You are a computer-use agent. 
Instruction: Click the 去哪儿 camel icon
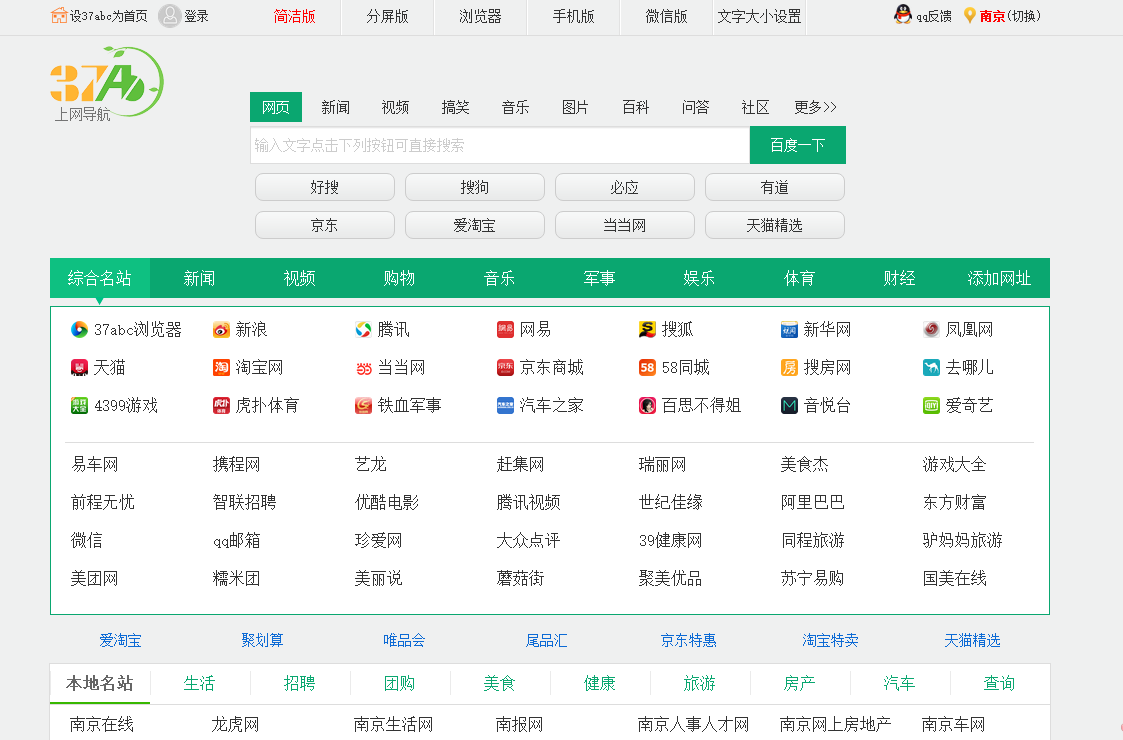[931, 367]
